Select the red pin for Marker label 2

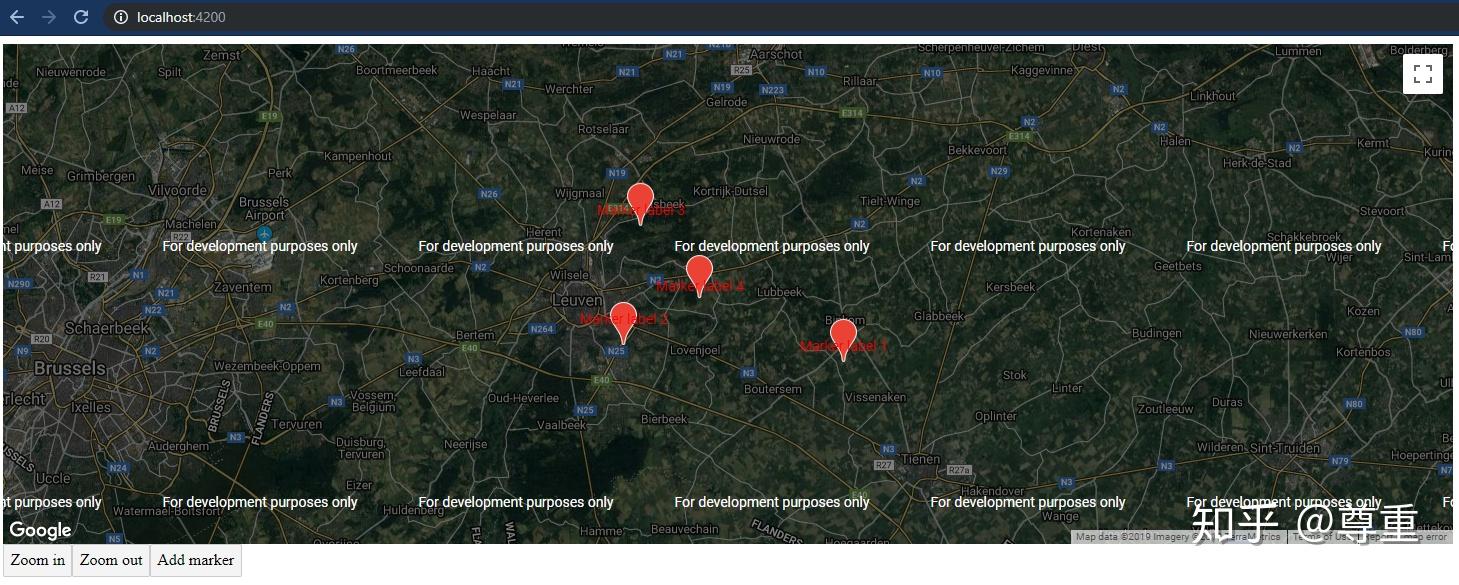[x=622, y=322]
